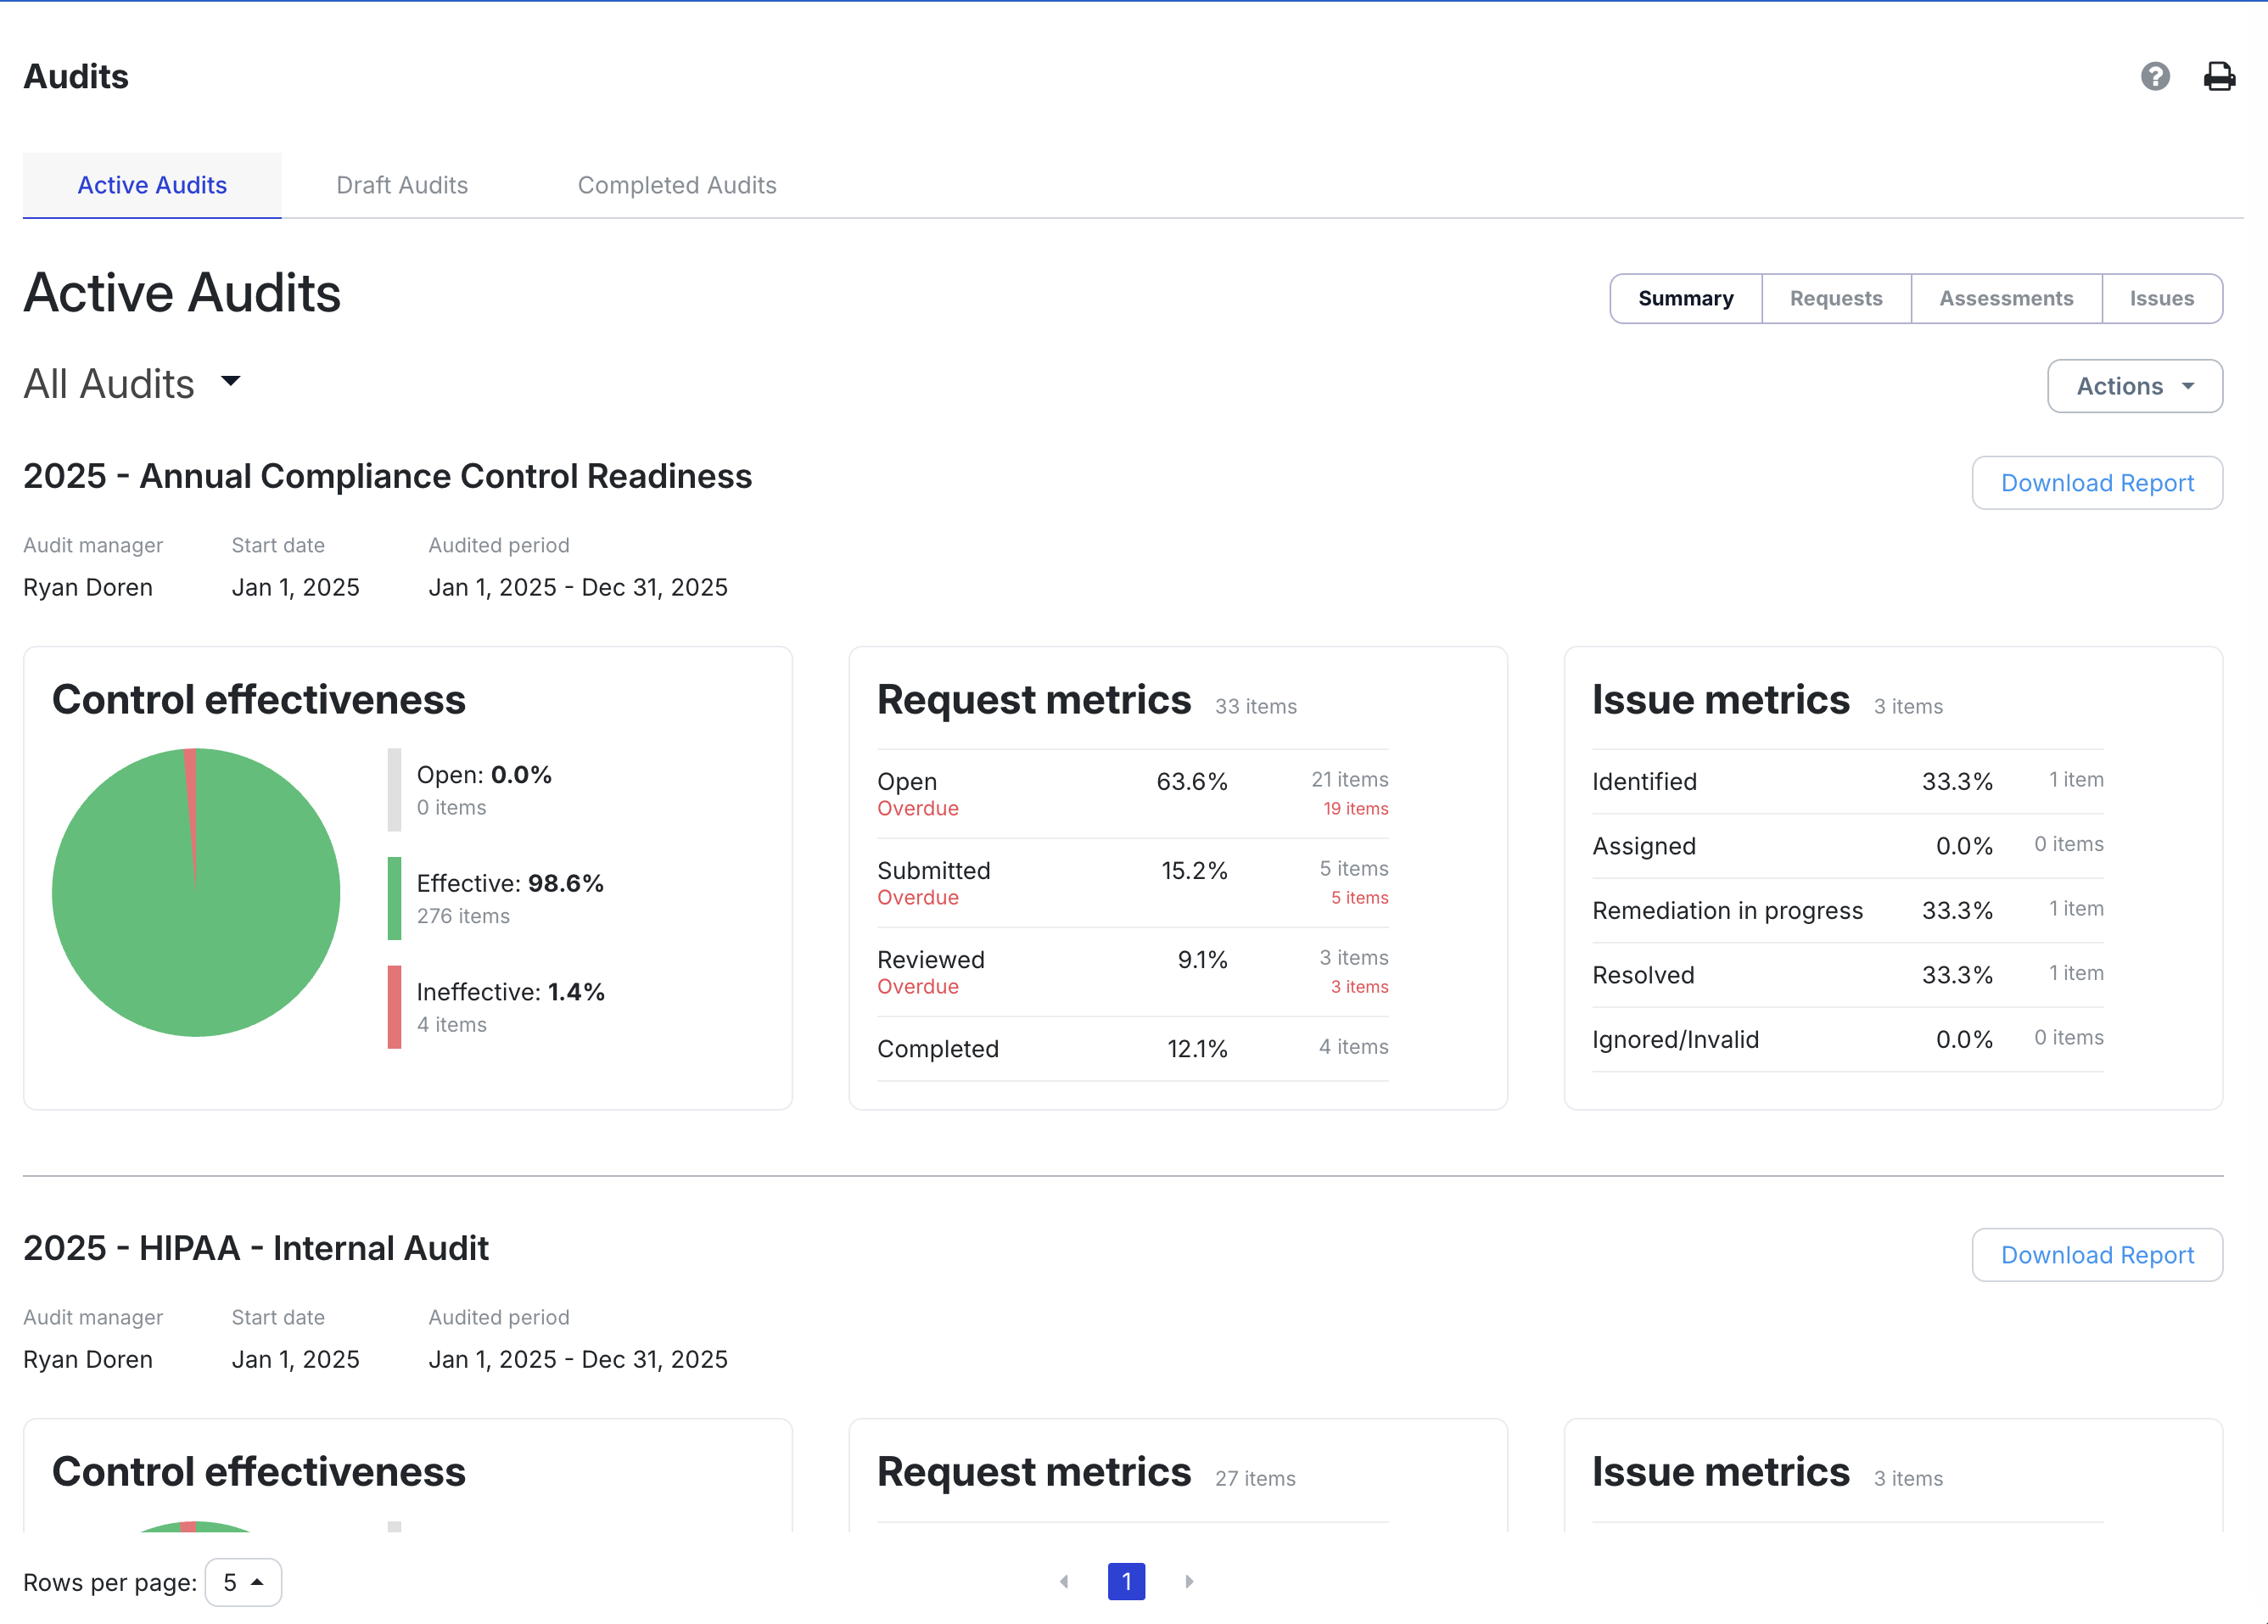The height and width of the screenshot is (1624, 2268).
Task: Click the help question mark icon
Action: pyautogui.click(x=2155, y=76)
